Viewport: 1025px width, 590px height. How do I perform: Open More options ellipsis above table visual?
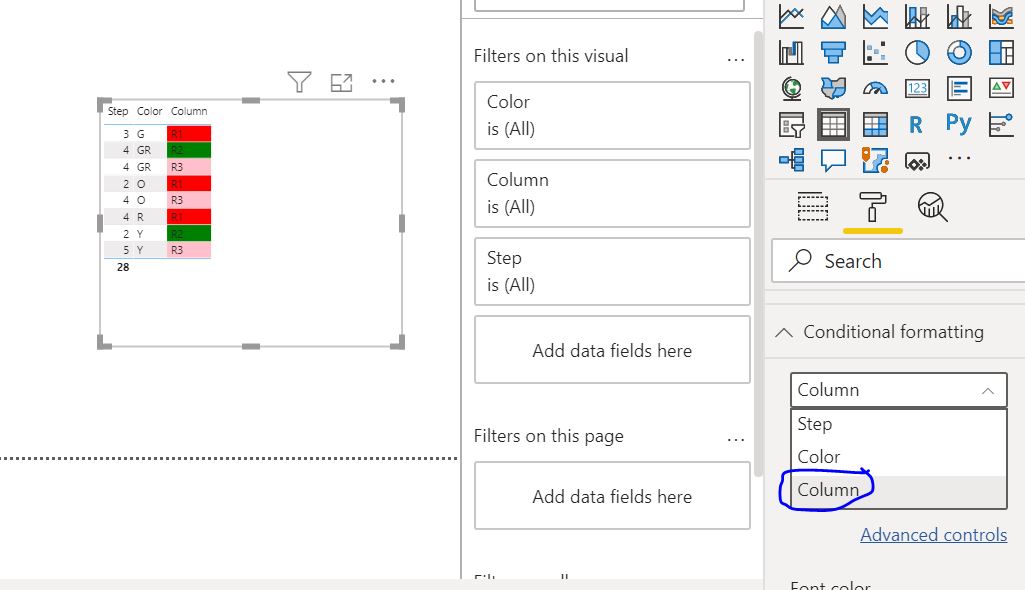383,81
